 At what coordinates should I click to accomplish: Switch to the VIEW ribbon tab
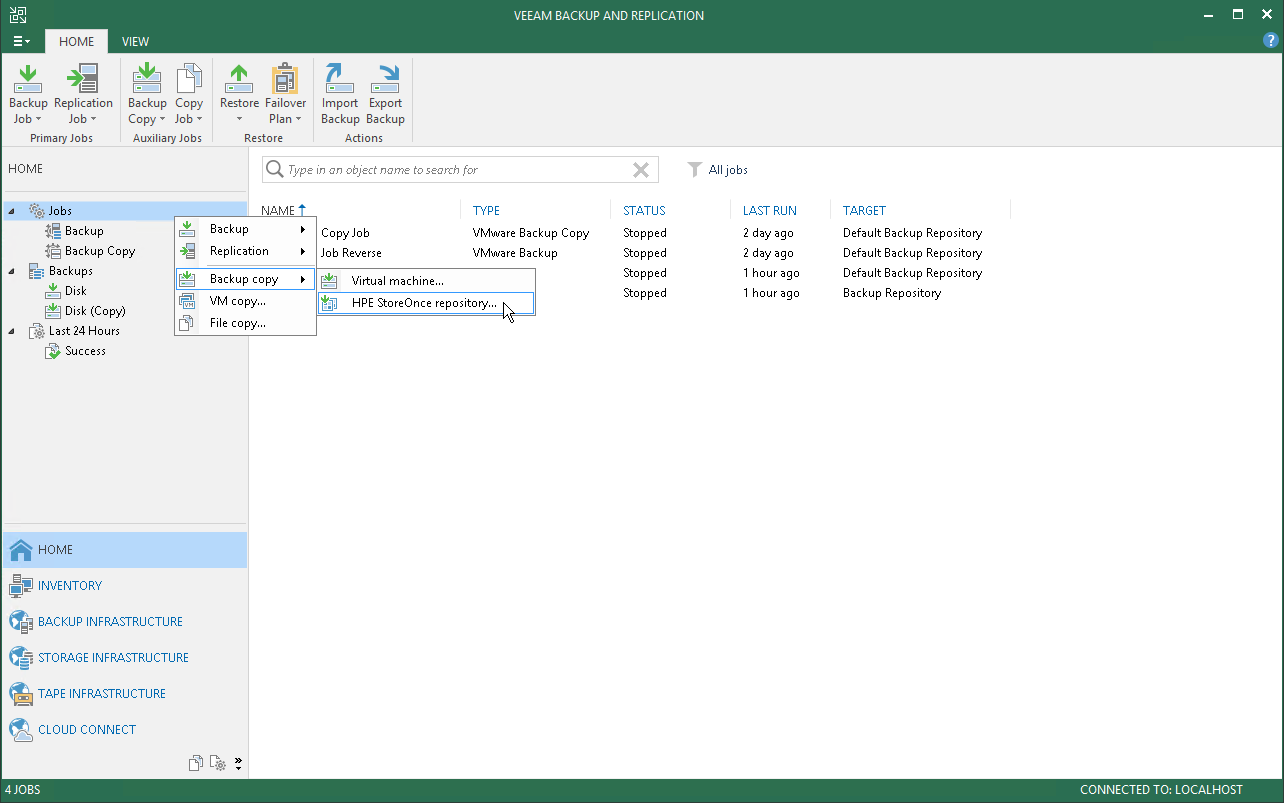coord(135,42)
